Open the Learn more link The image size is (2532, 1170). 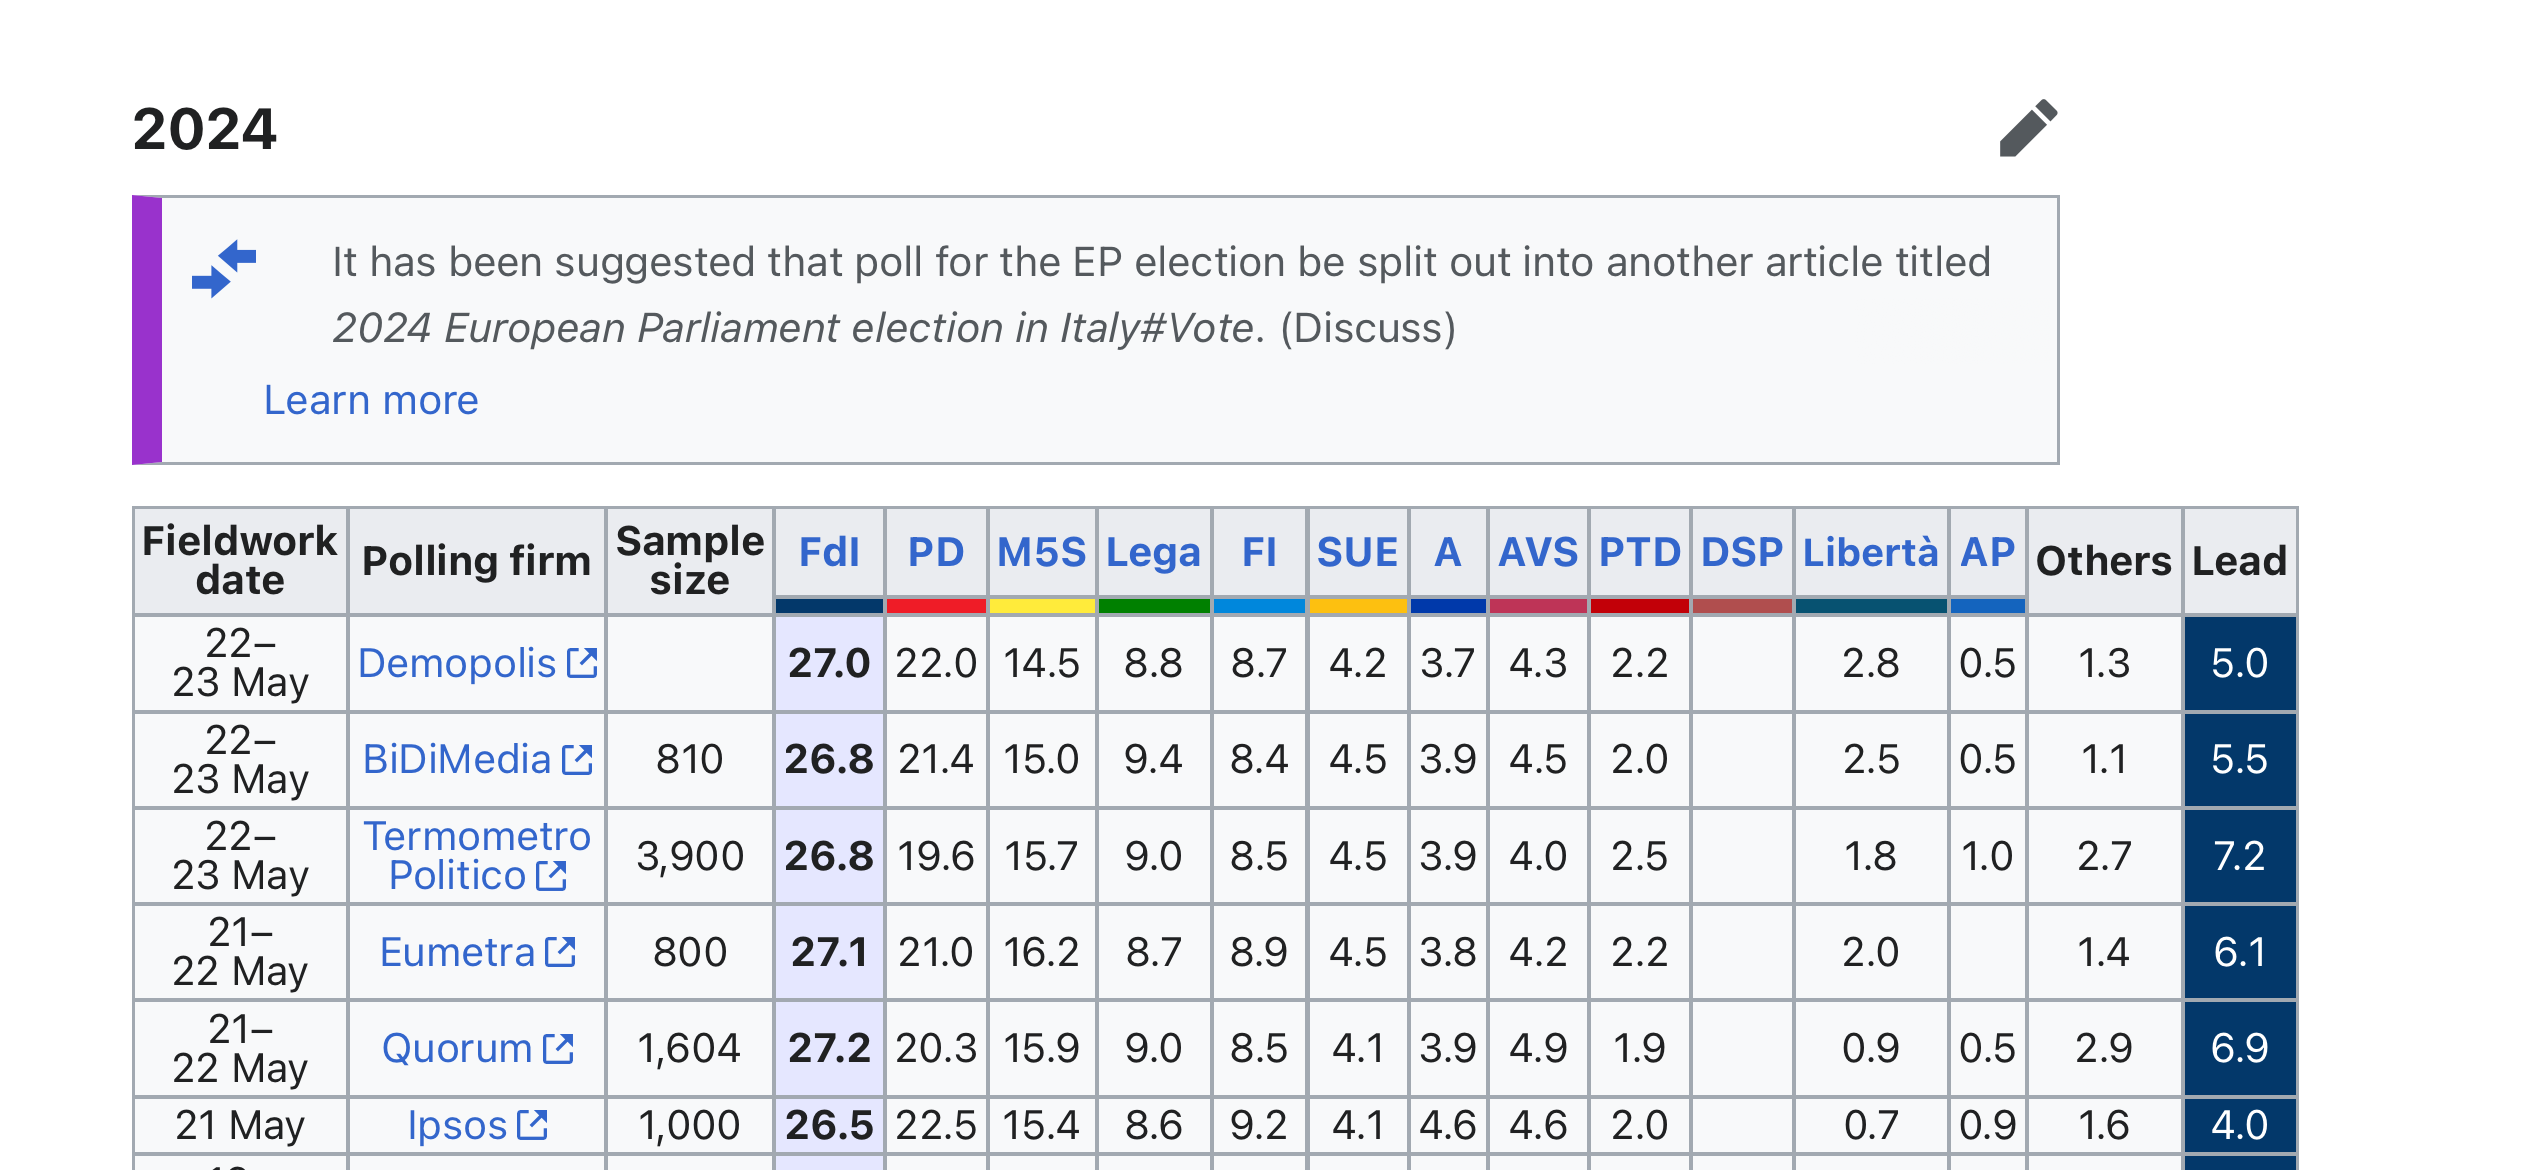tap(371, 400)
